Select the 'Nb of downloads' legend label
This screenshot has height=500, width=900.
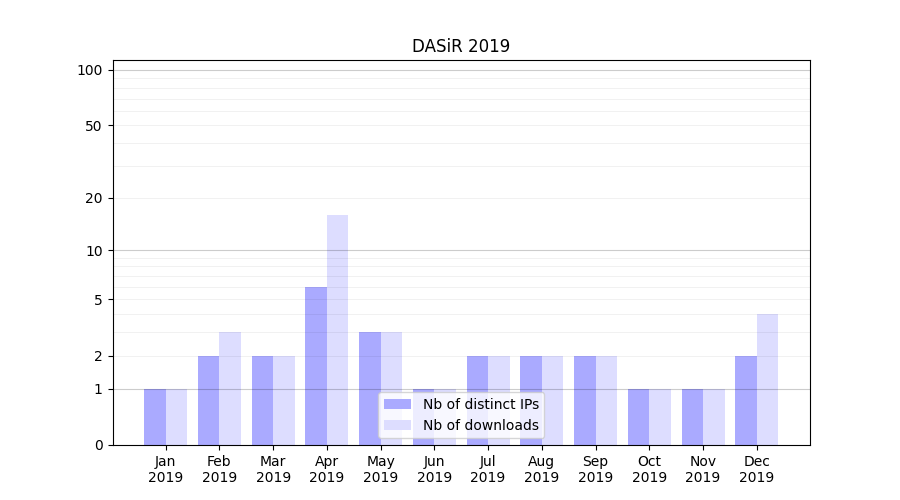coord(480,425)
